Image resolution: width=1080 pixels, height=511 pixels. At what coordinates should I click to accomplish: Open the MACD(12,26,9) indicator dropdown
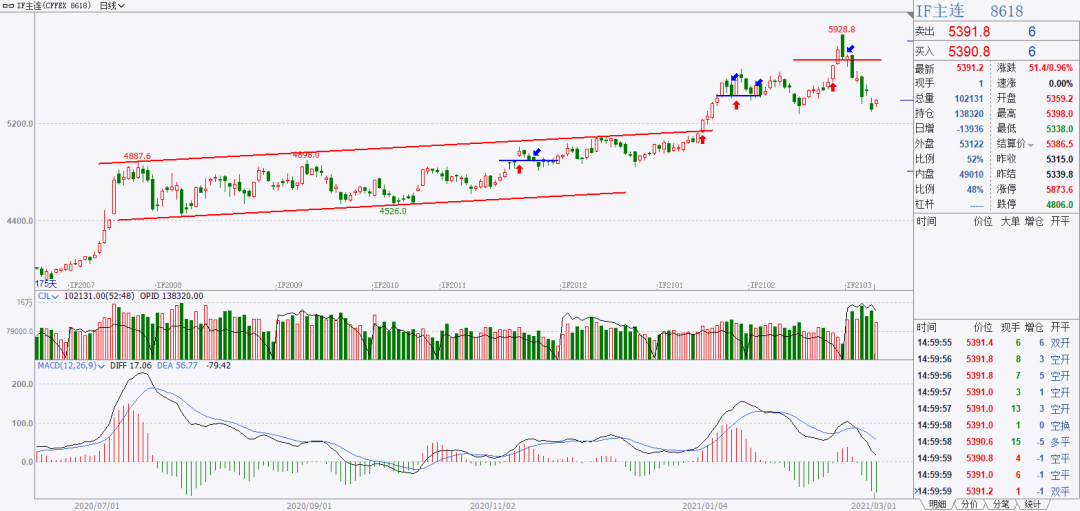click(x=71, y=366)
